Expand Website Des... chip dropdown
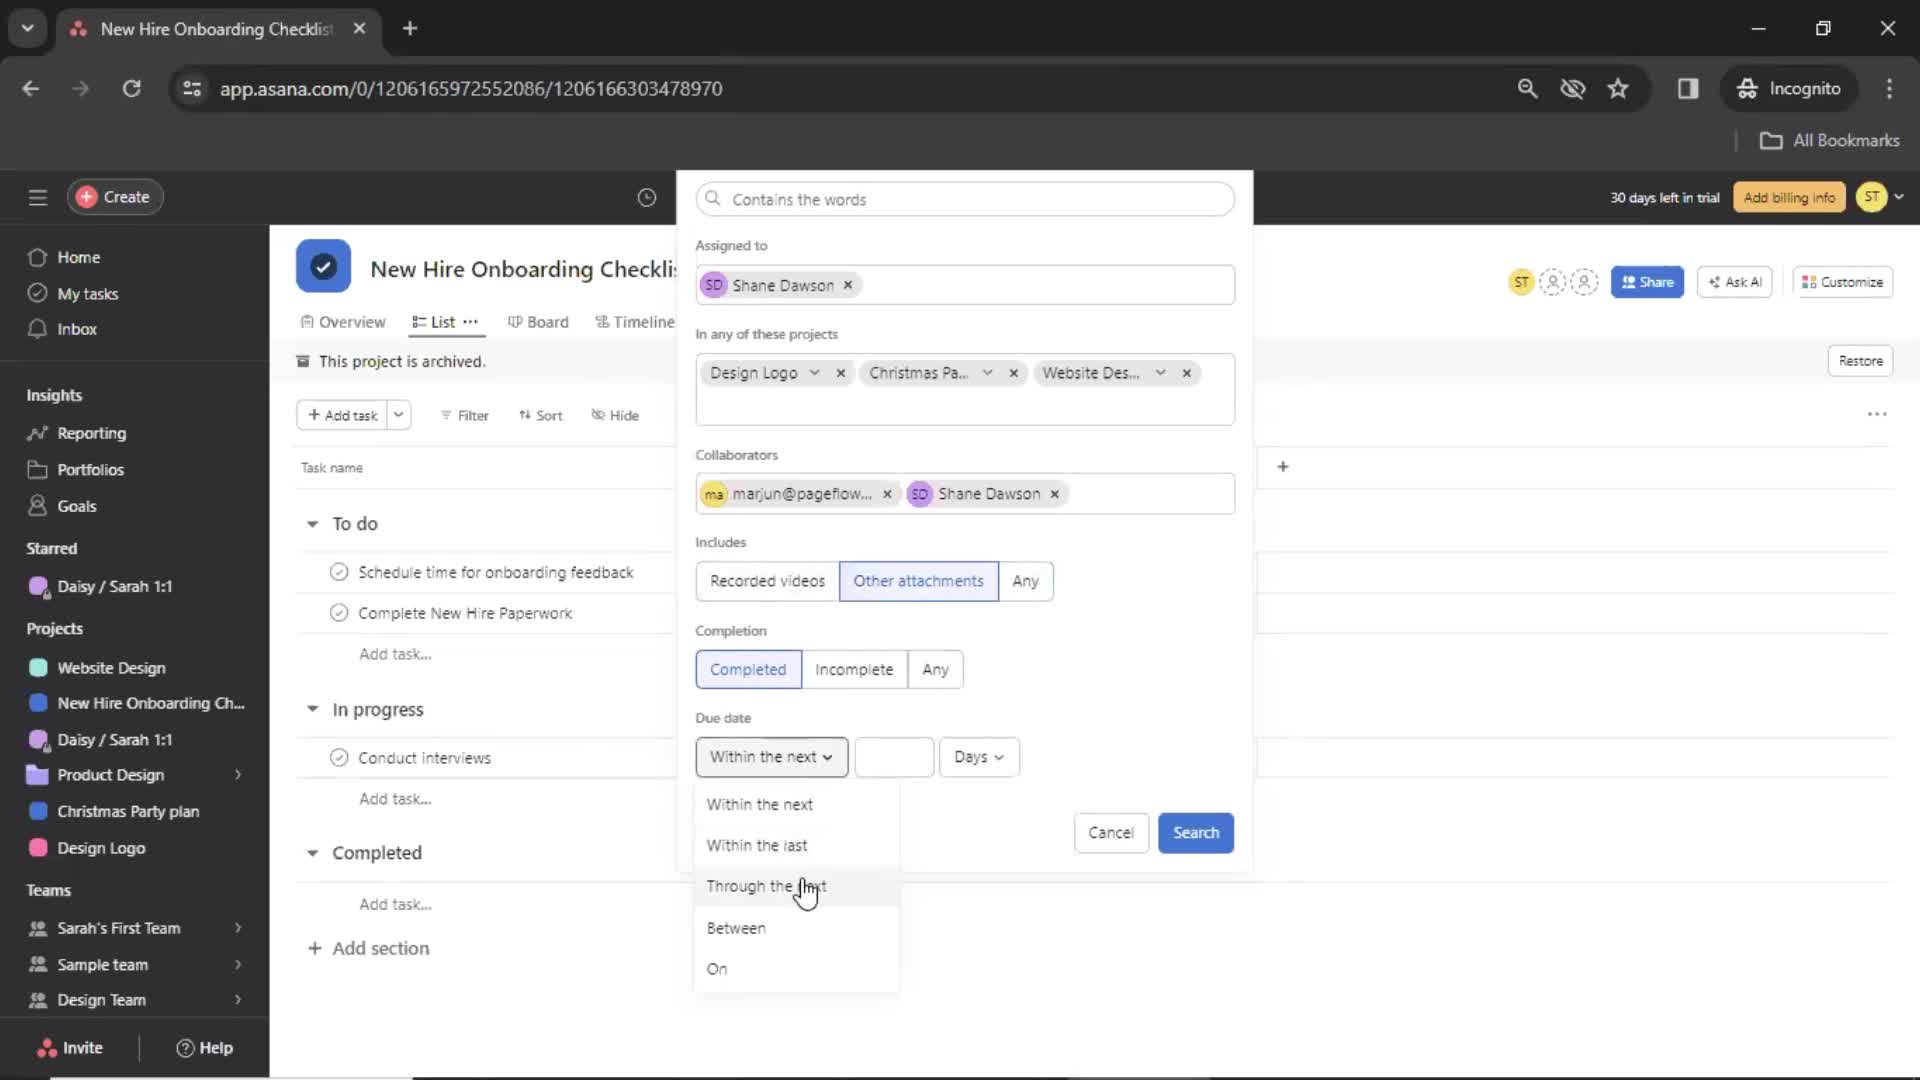Screen dimensions: 1920x1080 (1161, 373)
